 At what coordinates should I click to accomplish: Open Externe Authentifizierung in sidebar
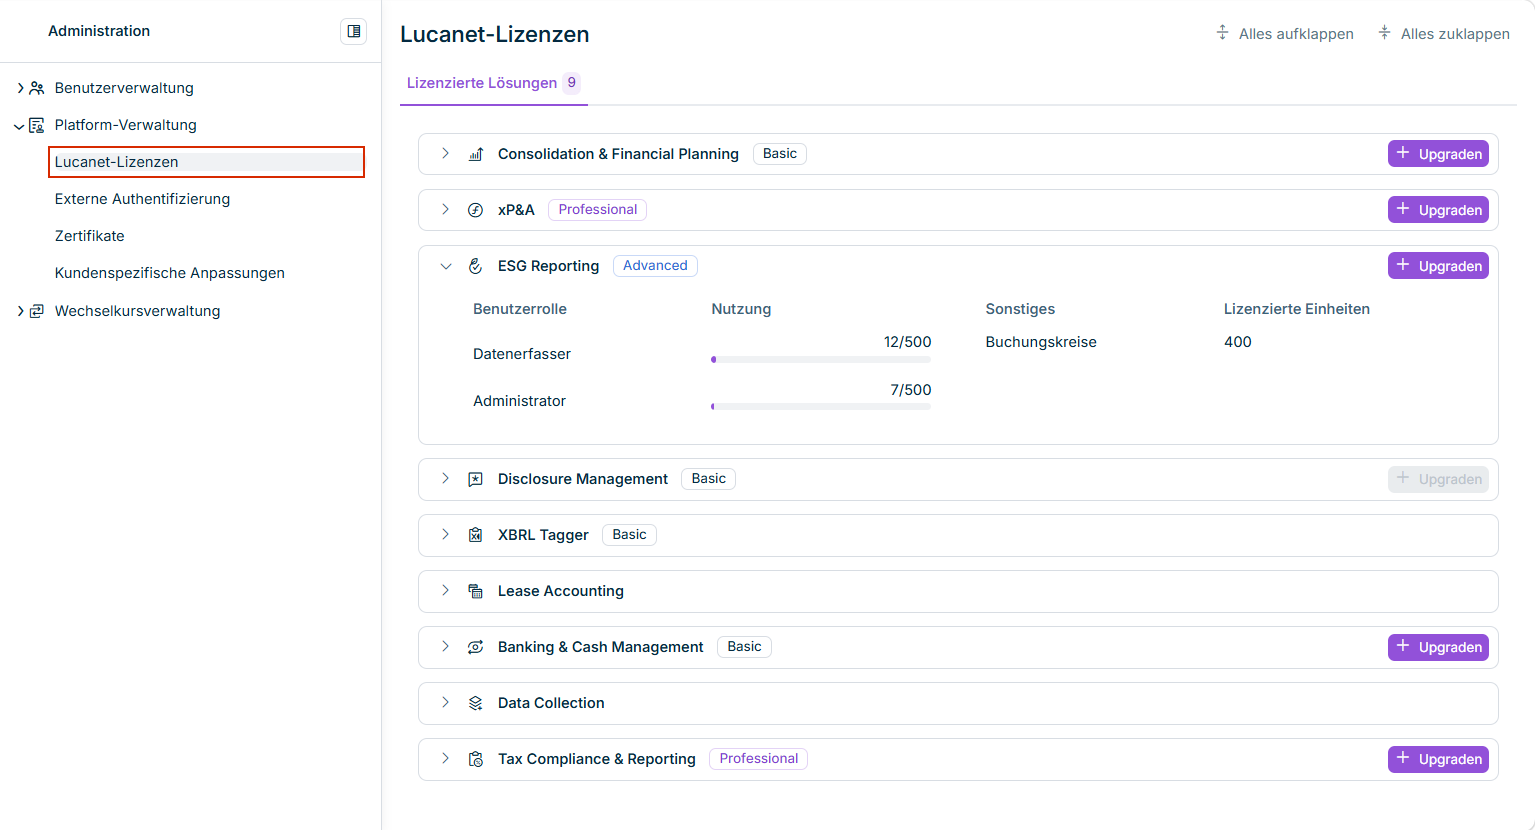click(142, 199)
